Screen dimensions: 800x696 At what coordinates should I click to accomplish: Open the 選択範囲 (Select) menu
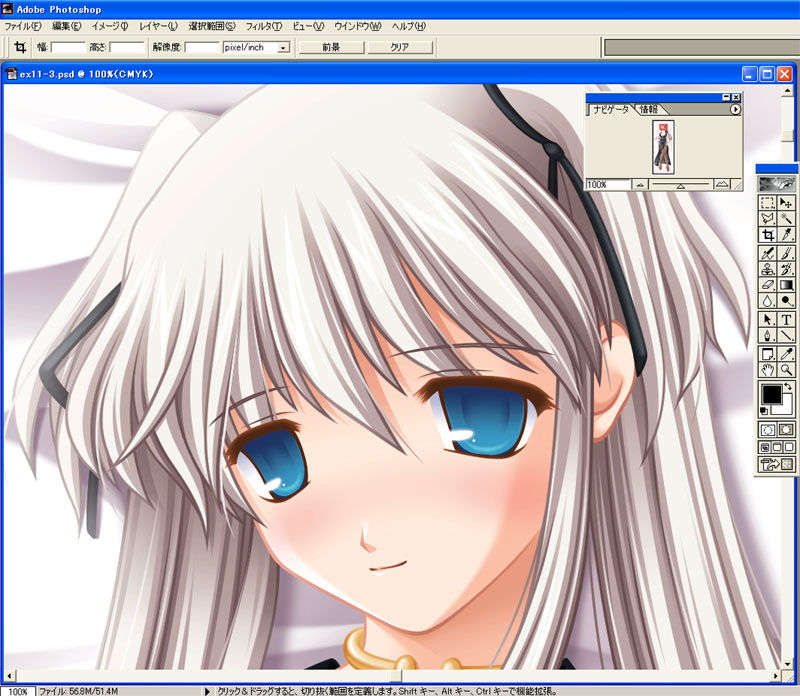212,26
